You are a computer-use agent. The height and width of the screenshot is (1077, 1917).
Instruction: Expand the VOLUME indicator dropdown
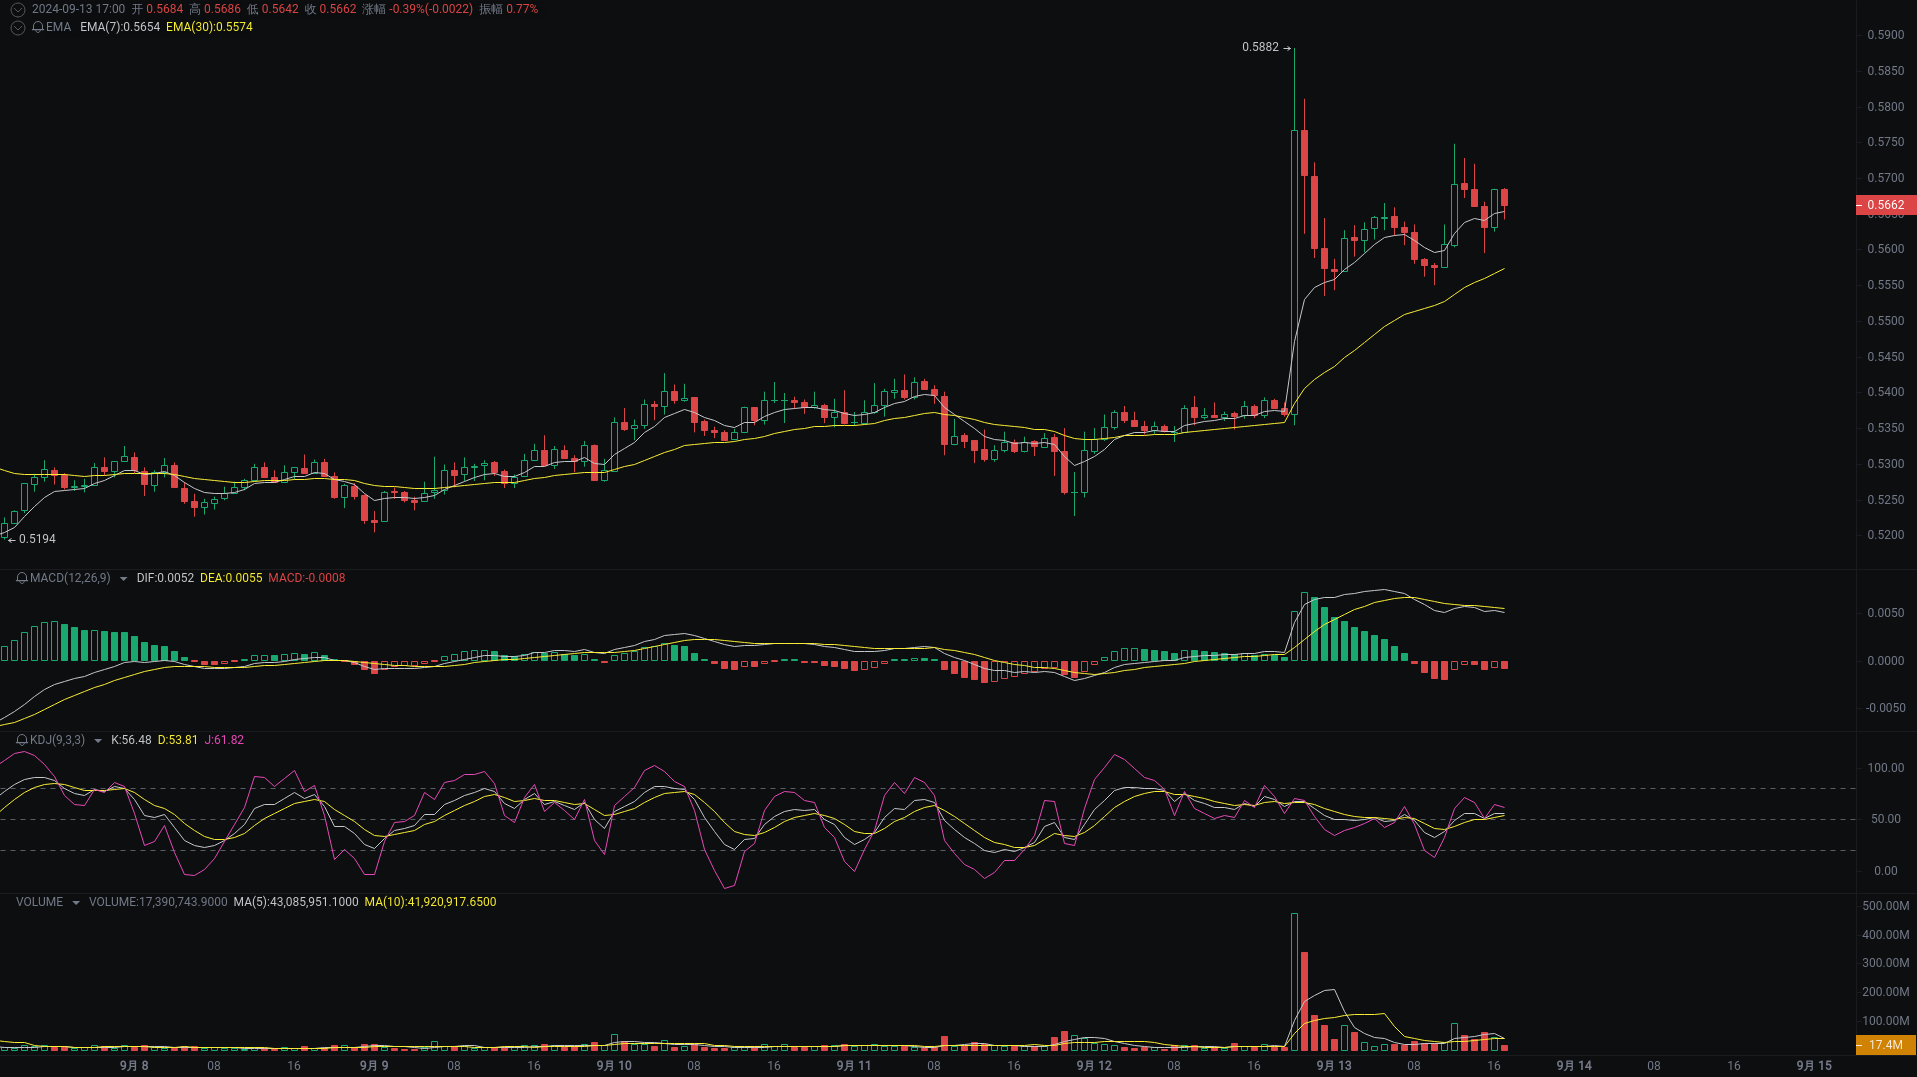tap(75, 901)
